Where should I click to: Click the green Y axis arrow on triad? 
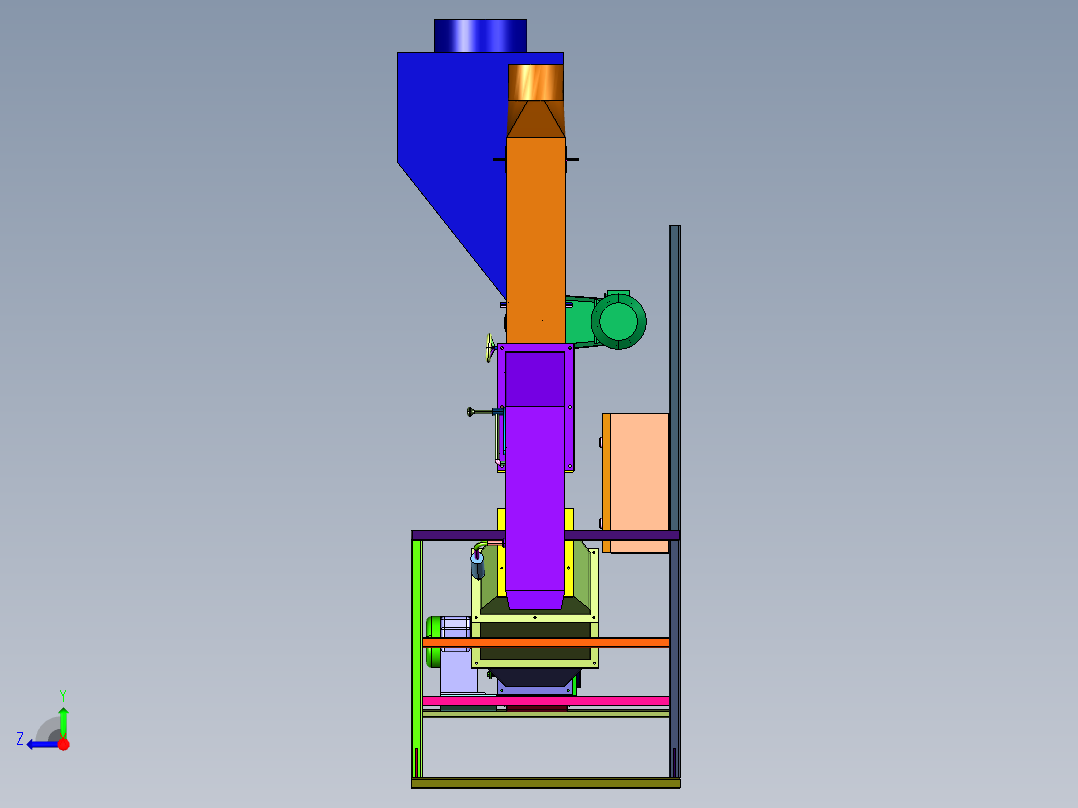[x=63, y=721]
